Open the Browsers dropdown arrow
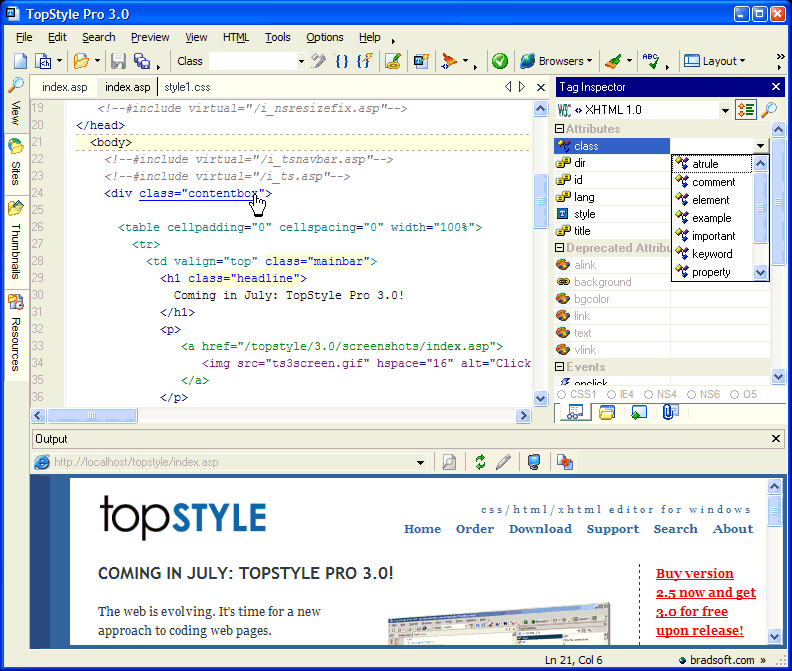 589,61
